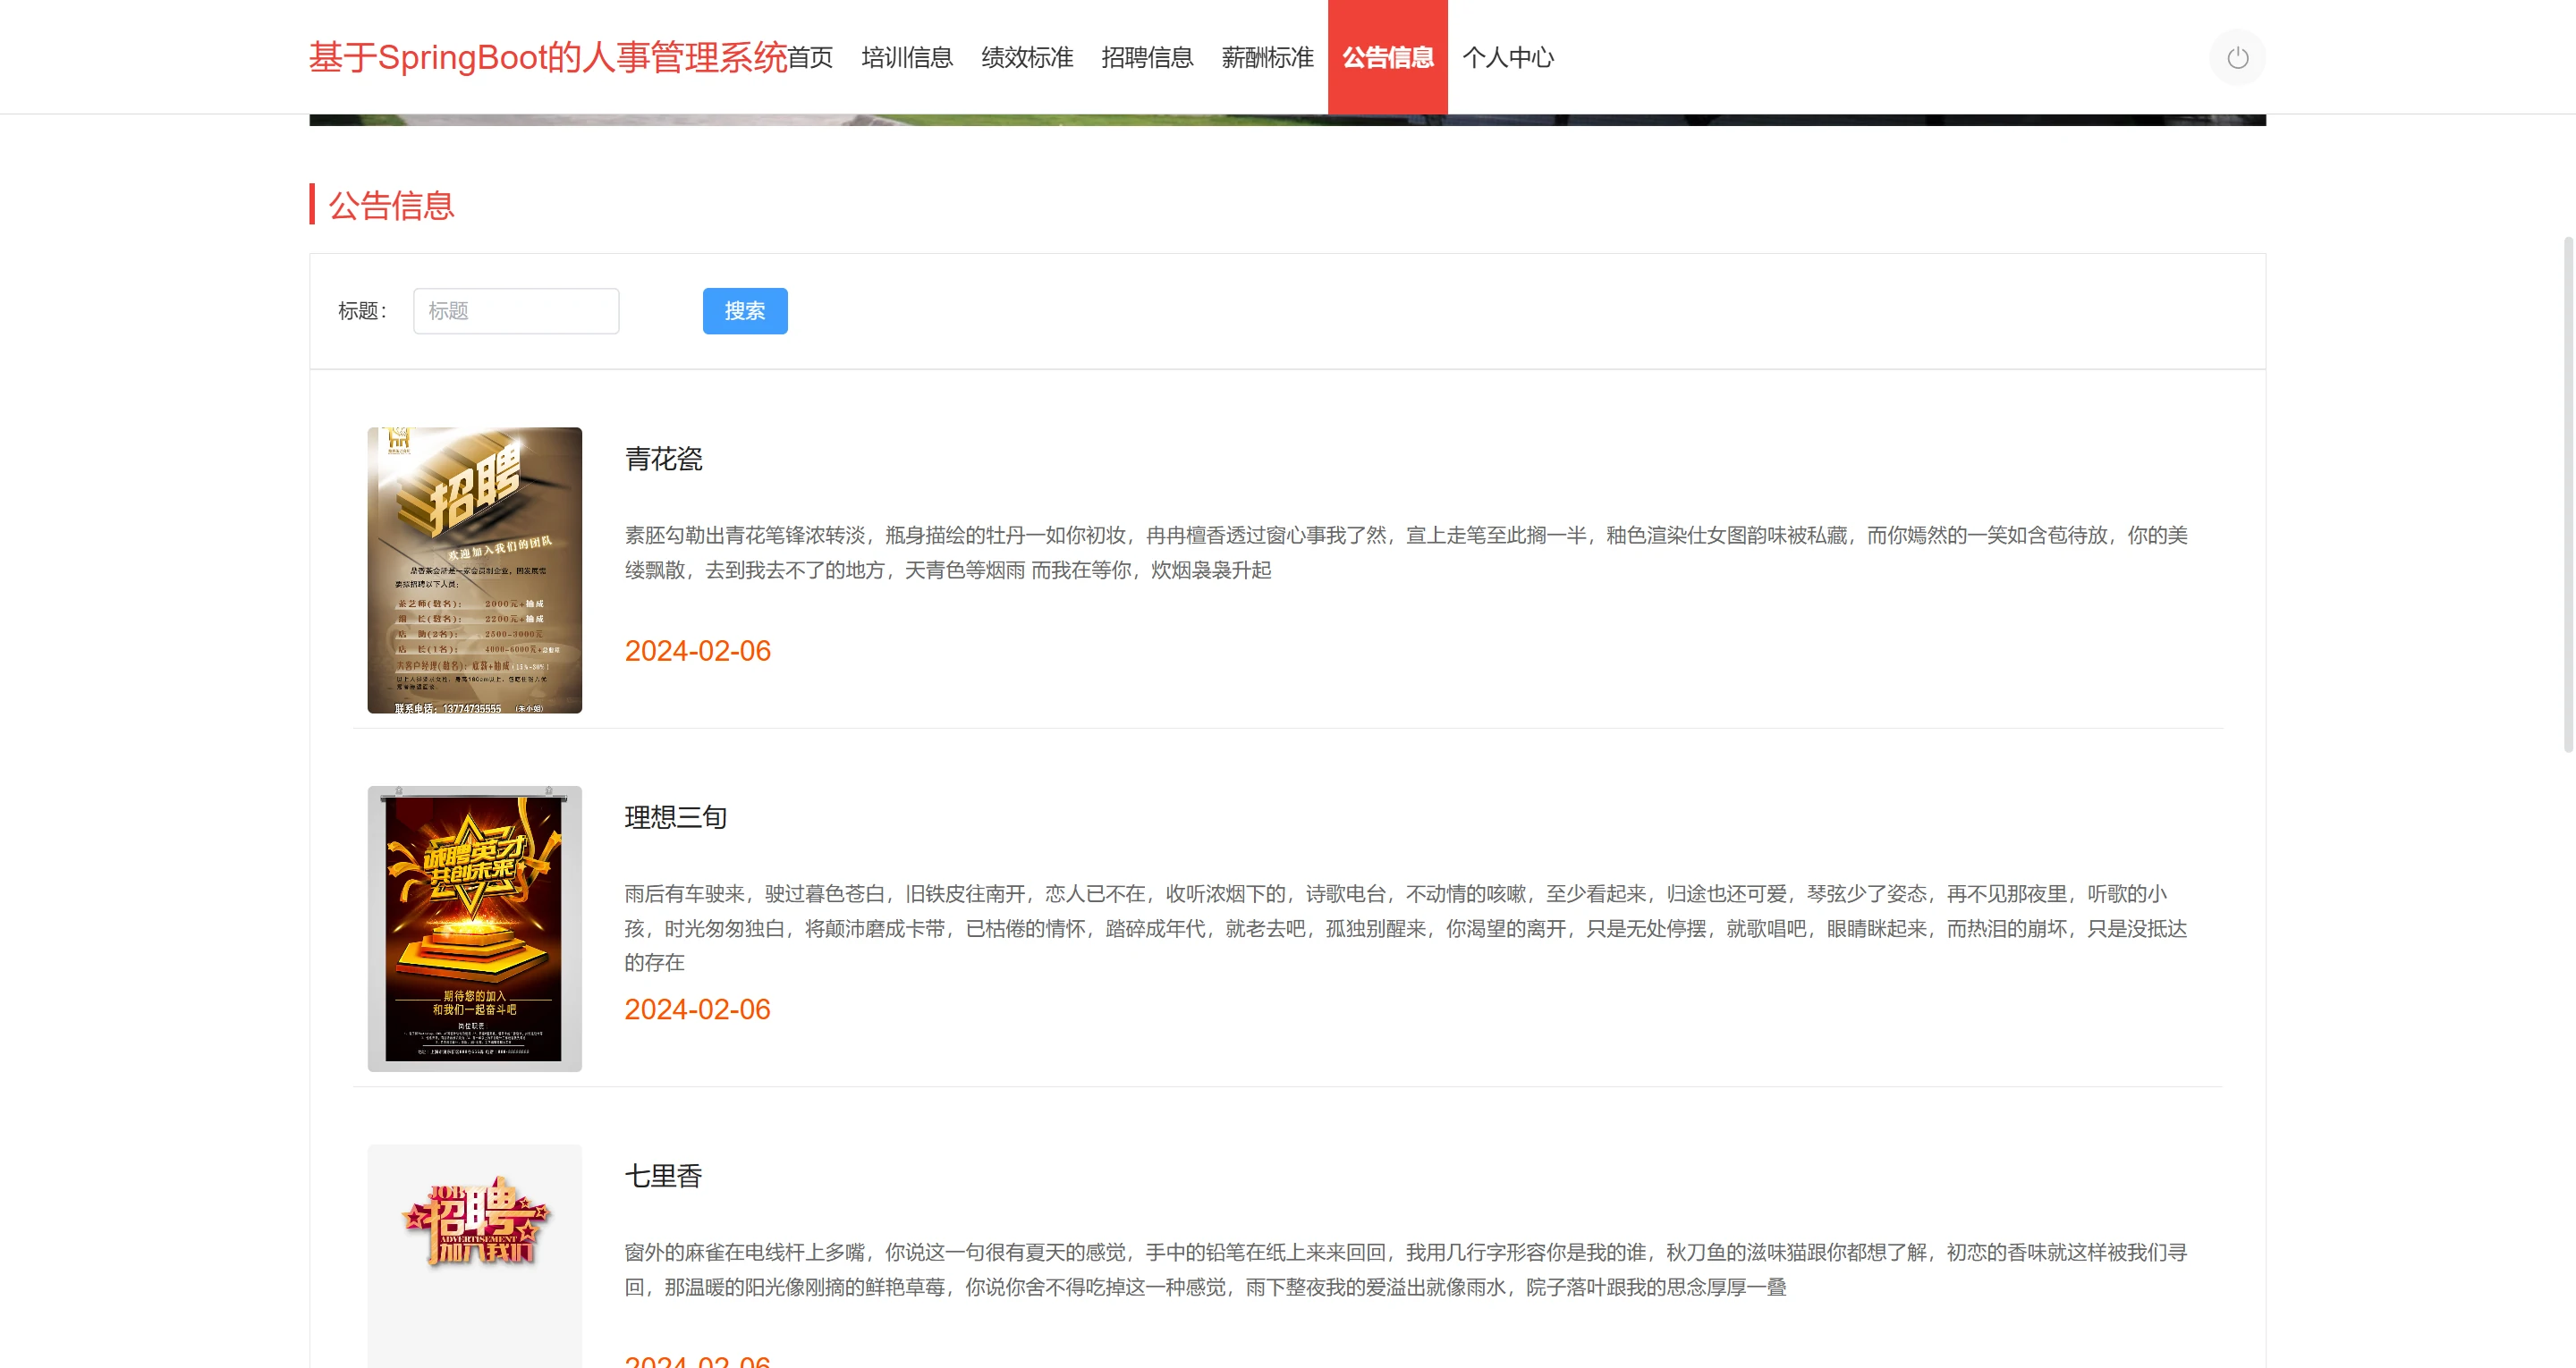The height and width of the screenshot is (1368, 2576).
Task: Go to 培训信息 navigation tab
Action: (907, 58)
